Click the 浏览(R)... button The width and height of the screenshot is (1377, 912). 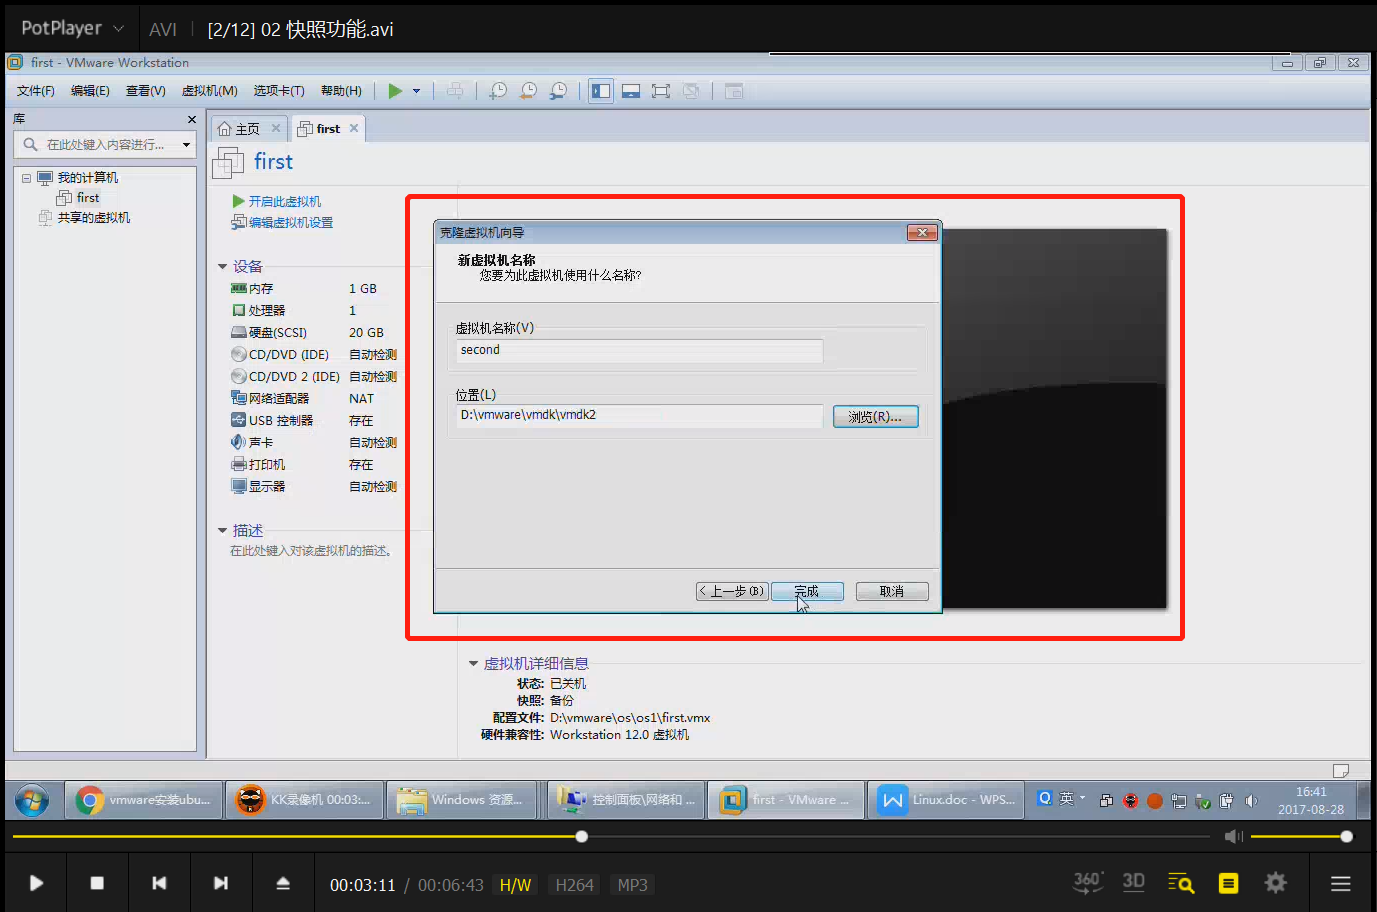875,417
